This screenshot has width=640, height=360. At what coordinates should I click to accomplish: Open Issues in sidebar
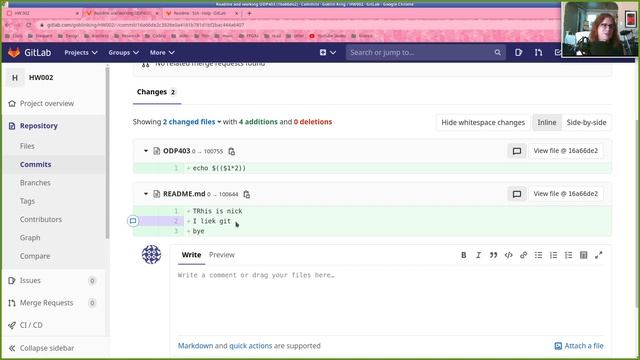(30, 280)
